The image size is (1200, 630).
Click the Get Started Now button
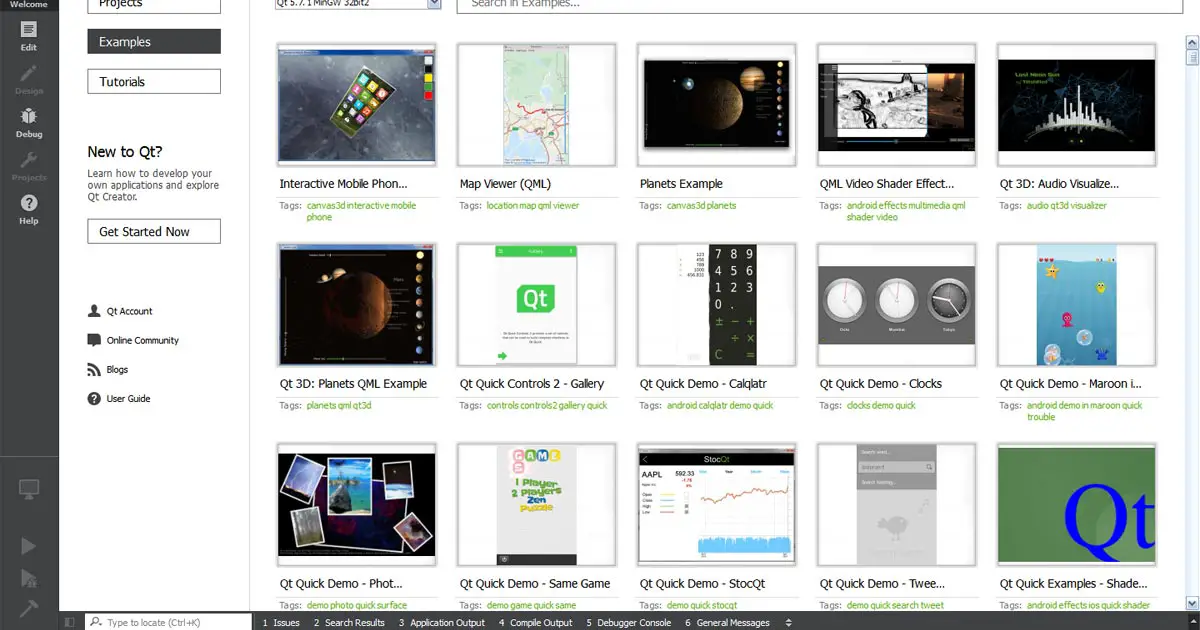(x=154, y=231)
